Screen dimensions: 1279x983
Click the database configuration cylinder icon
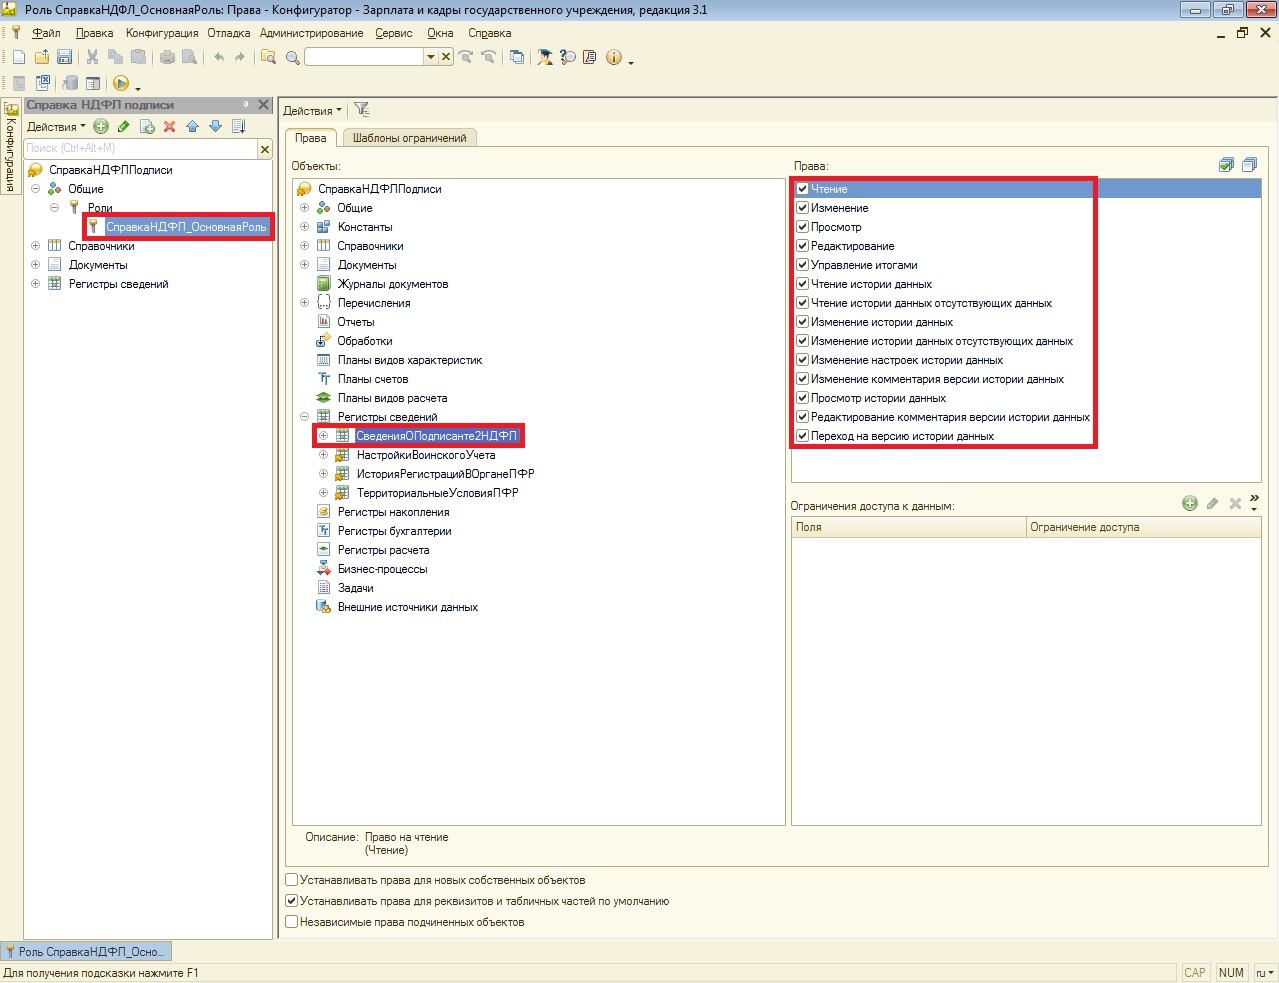70,83
